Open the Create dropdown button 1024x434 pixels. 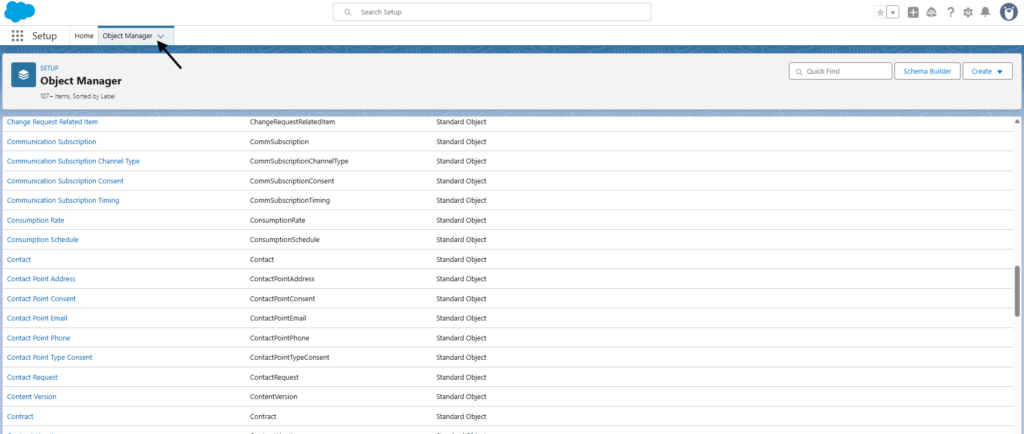point(989,71)
